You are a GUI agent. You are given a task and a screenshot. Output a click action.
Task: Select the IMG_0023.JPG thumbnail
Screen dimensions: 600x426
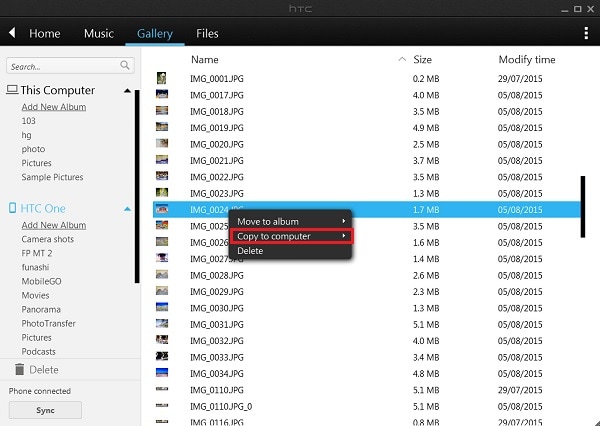click(162, 193)
